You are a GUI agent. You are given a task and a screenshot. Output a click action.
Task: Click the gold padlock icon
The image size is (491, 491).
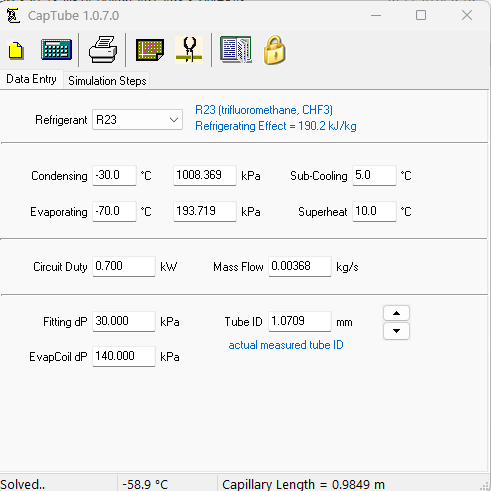[274, 50]
